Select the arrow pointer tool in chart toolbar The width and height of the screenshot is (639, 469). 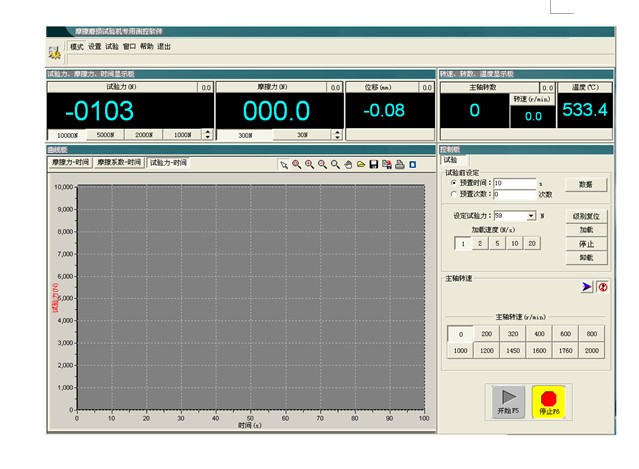pyautogui.click(x=284, y=165)
